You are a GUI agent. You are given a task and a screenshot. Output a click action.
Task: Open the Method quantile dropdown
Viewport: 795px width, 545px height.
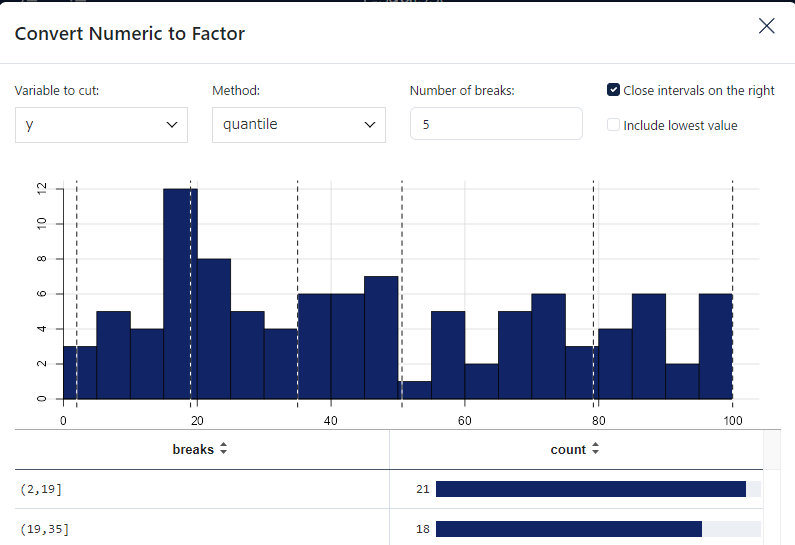[x=299, y=125]
